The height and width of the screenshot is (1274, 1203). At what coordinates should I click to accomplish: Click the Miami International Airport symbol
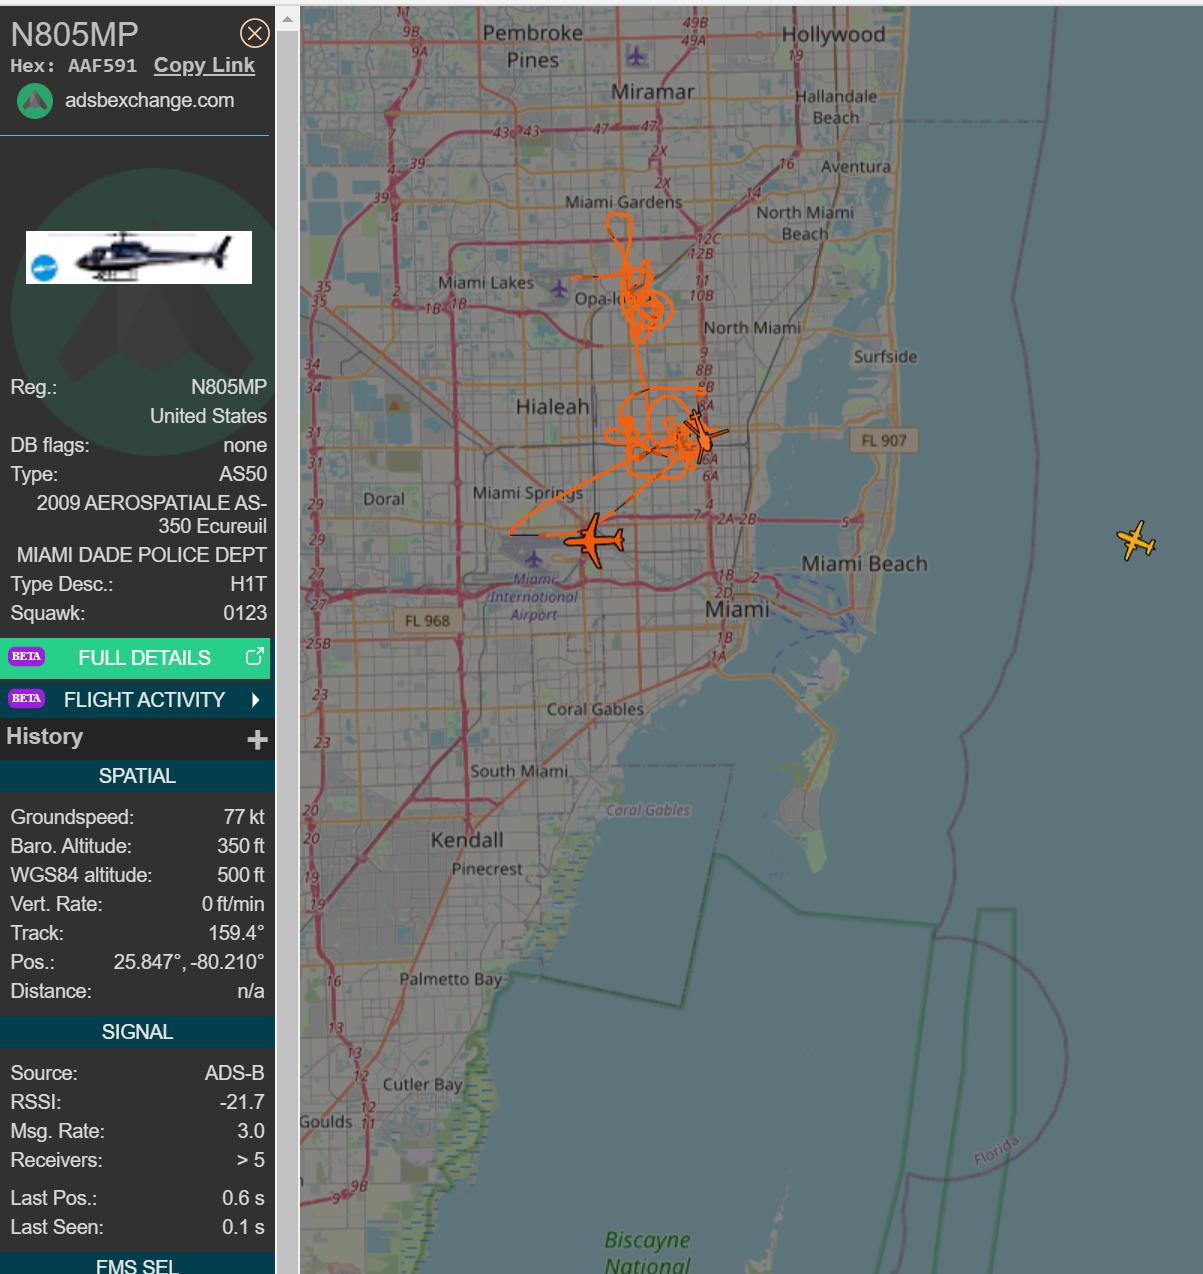(x=534, y=558)
